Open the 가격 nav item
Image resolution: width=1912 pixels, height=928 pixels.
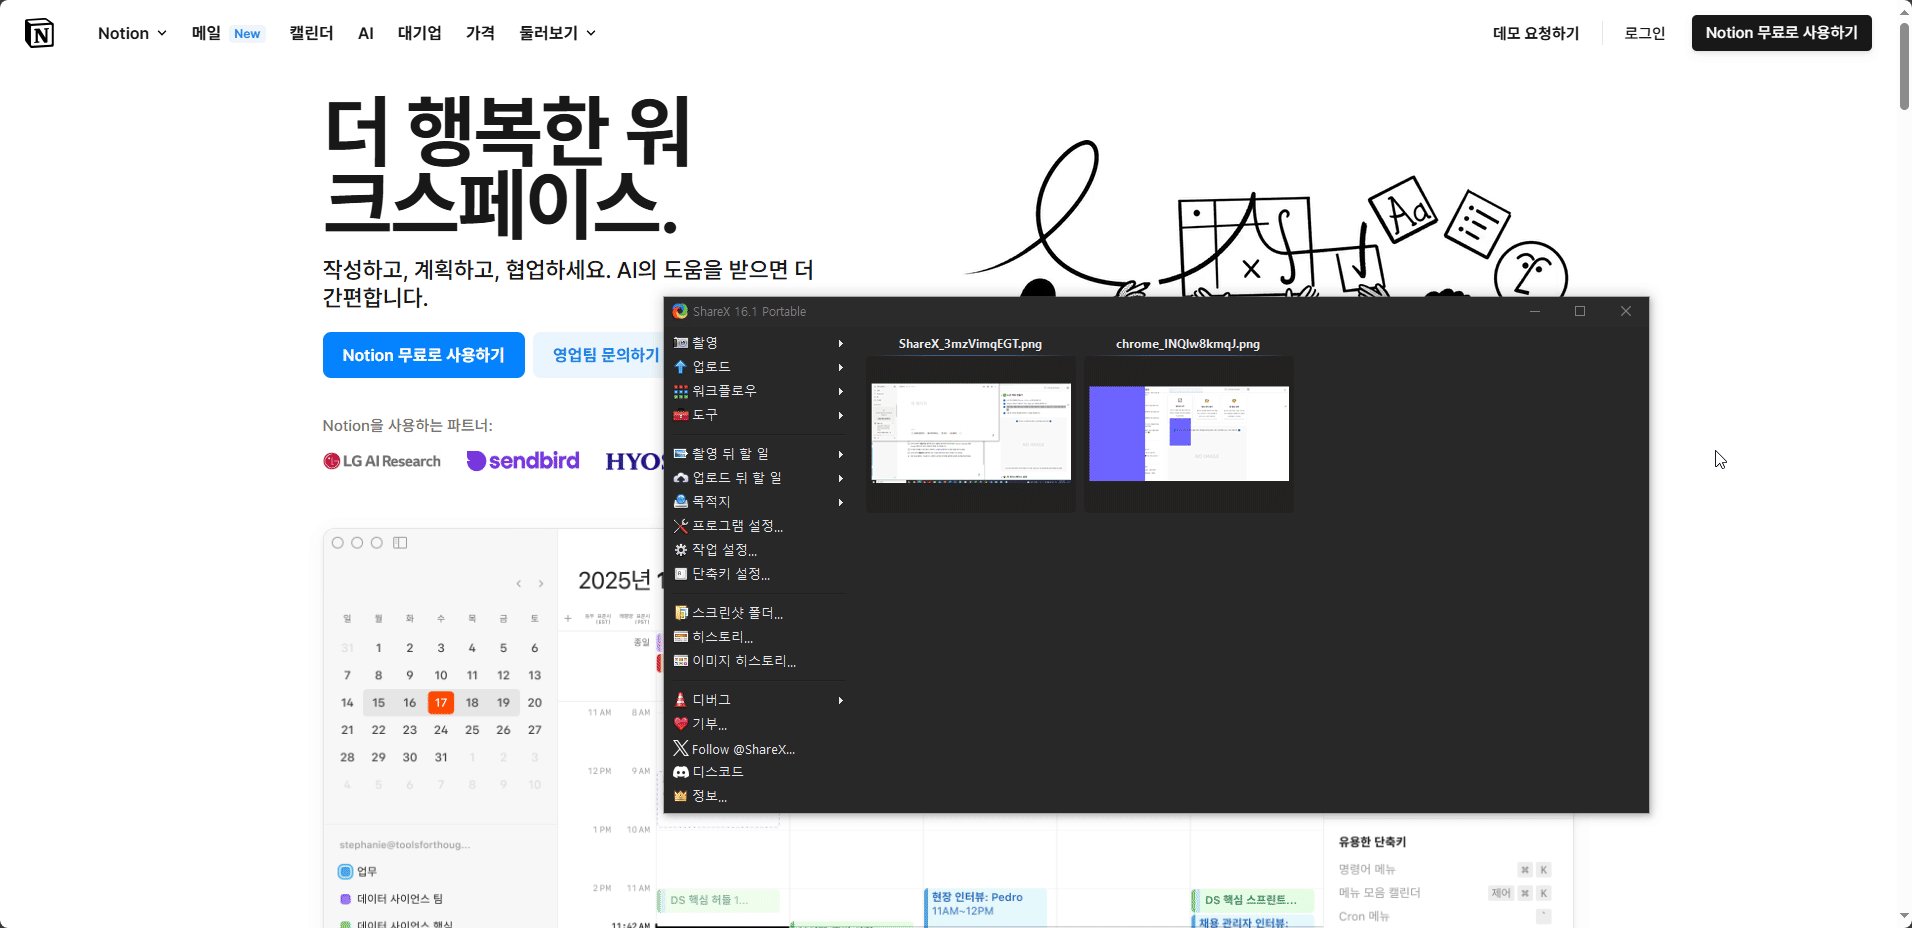pyautogui.click(x=480, y=33)
